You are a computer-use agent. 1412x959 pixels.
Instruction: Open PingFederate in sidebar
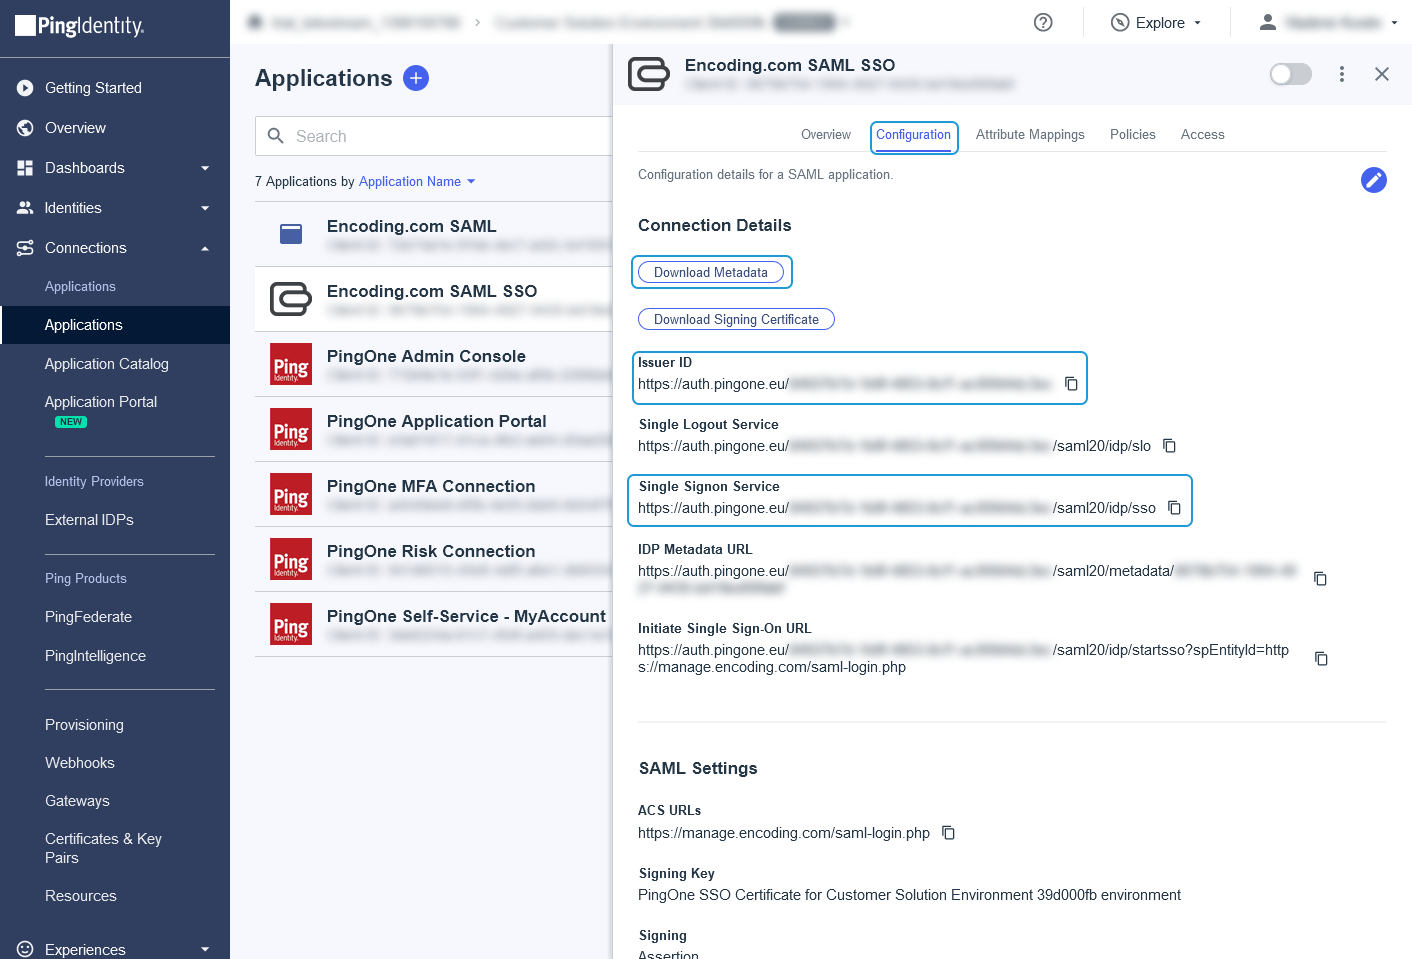click(x=88, y=617)
